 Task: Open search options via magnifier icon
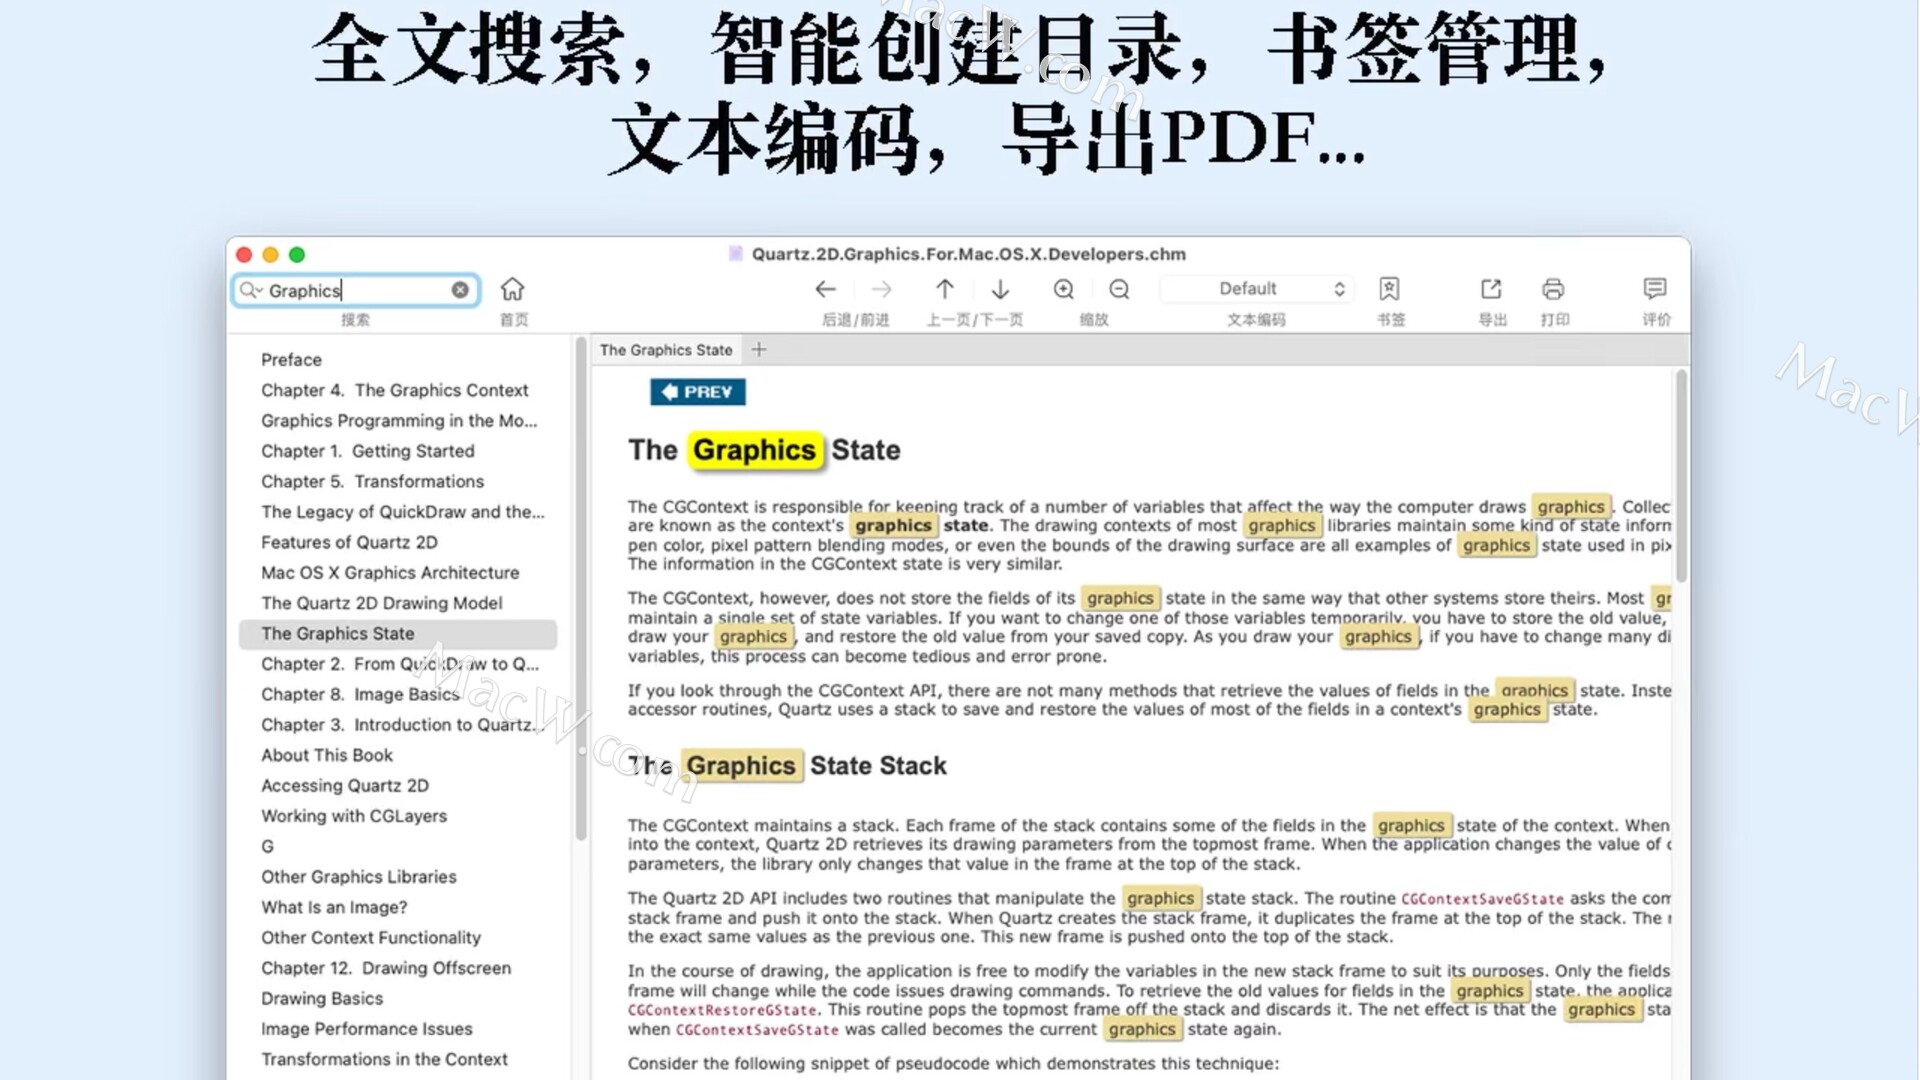(x=250, y=290)
